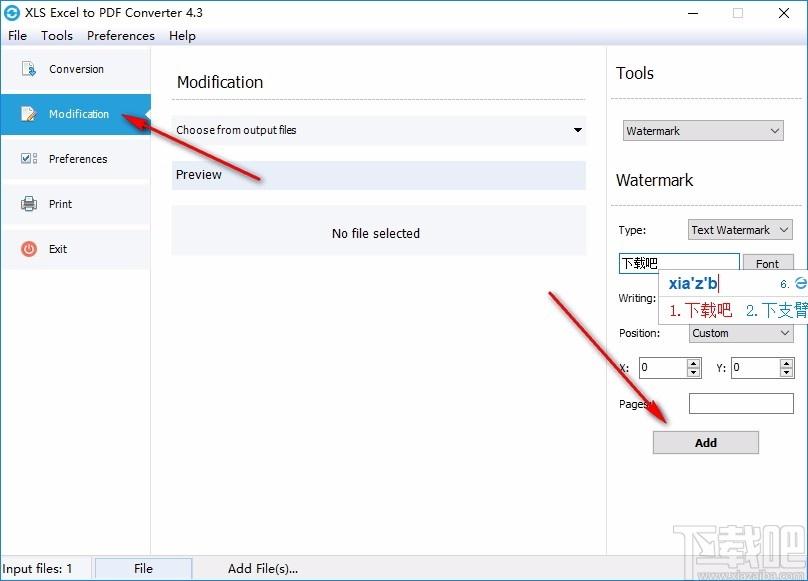Screen dimensions: 808x581
Task: Open the Type Text Watermark dropdown
Action: [x=740, y=230]
